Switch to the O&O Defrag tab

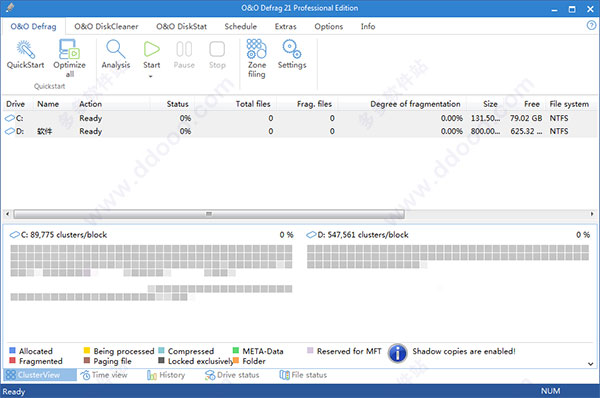[x=33, y=26]
